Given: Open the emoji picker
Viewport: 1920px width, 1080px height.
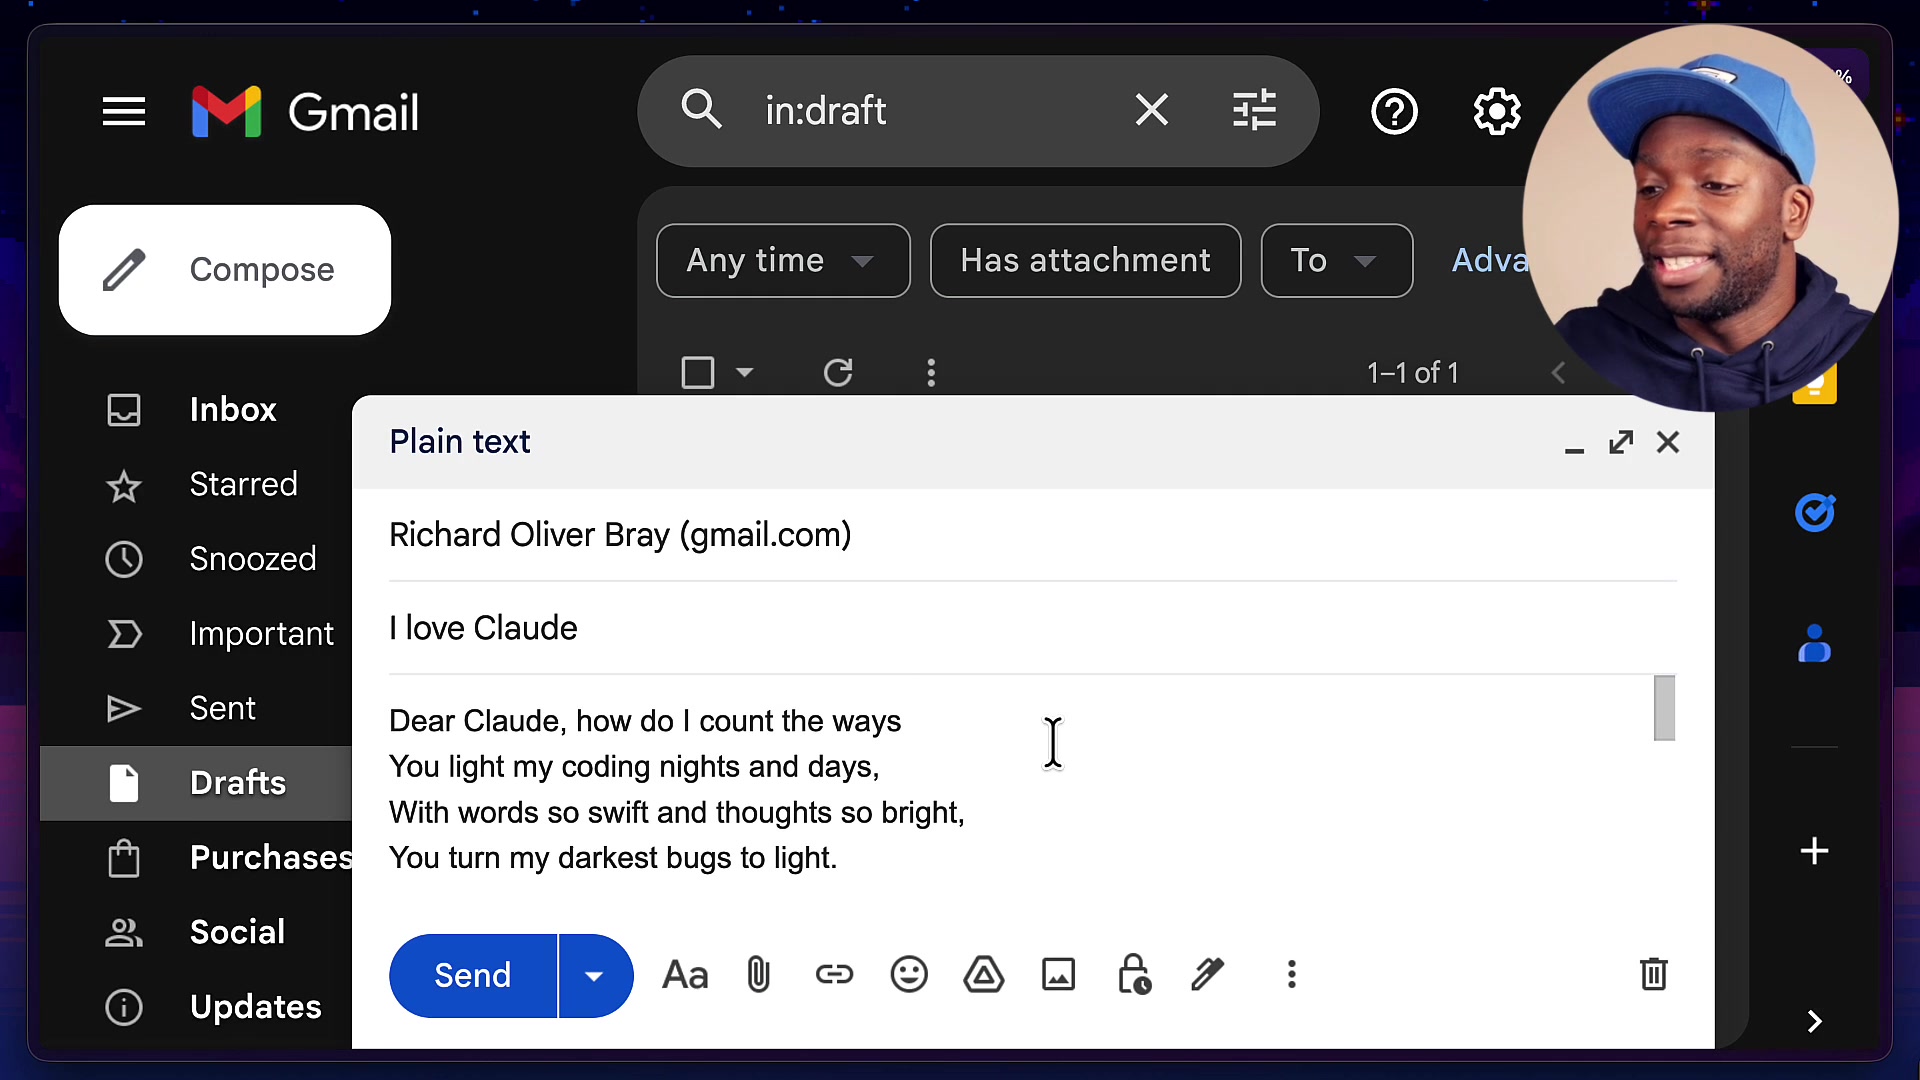Looking at the screenshot, I should [909, 975].
